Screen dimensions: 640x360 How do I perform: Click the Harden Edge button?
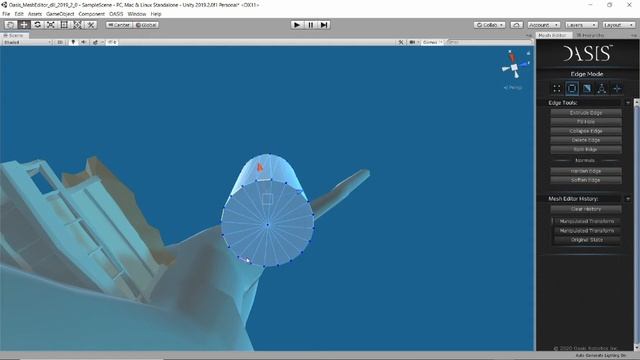586,171
